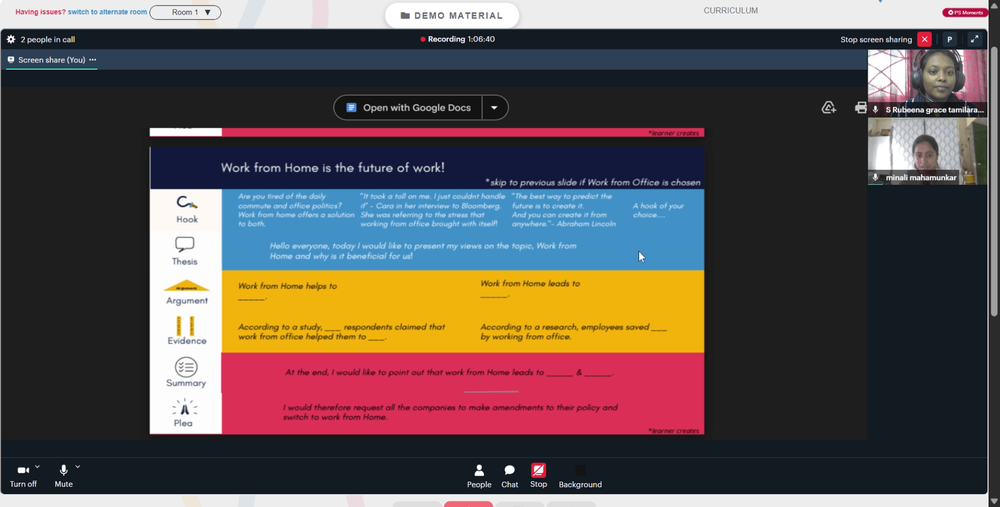The width and height of the screenshot is (1000, 507).
Task: Click the slide title 'Work from Home is the future of work!'
Action: point(332,168)
